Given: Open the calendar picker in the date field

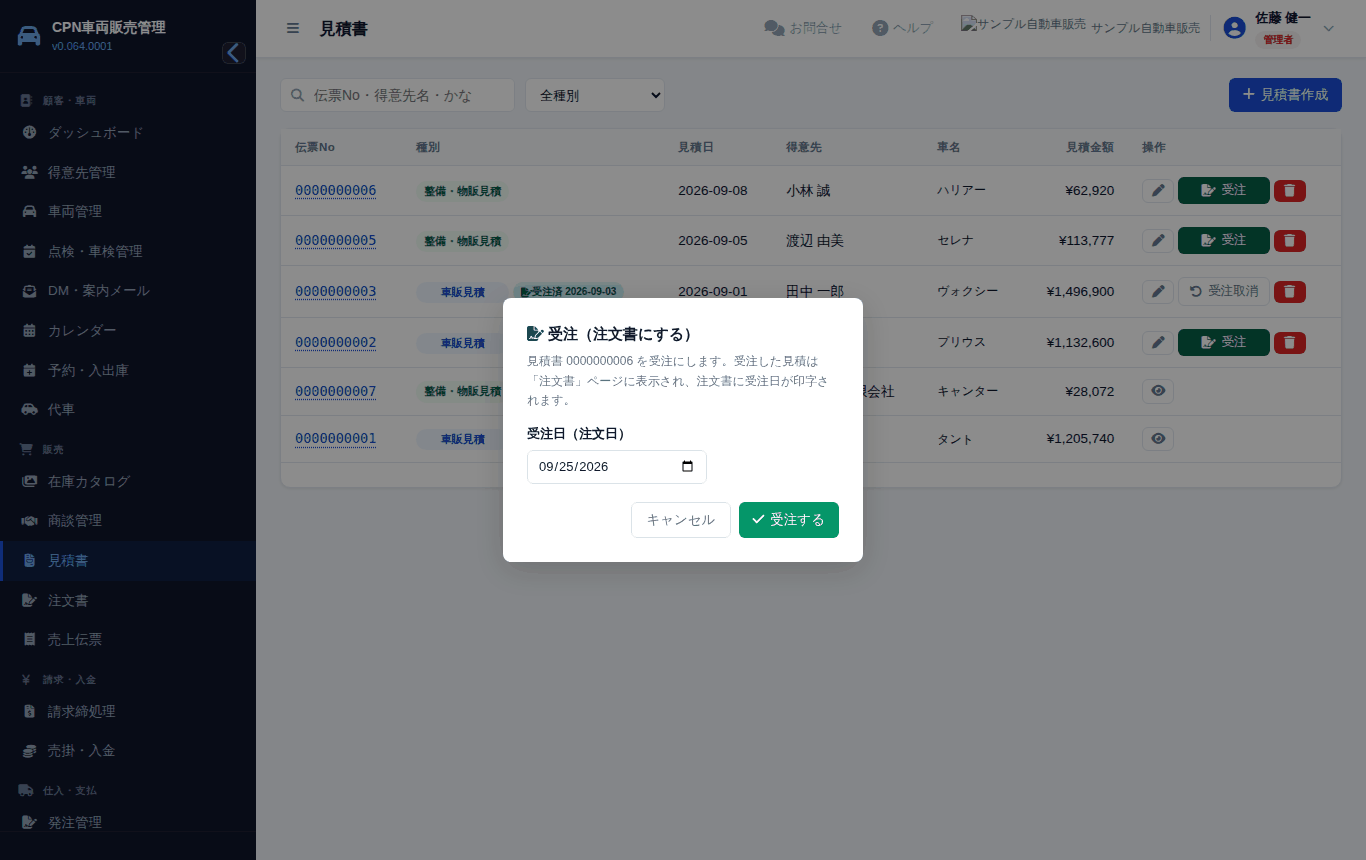Looking at the screenshot, I should coord(687,467).
